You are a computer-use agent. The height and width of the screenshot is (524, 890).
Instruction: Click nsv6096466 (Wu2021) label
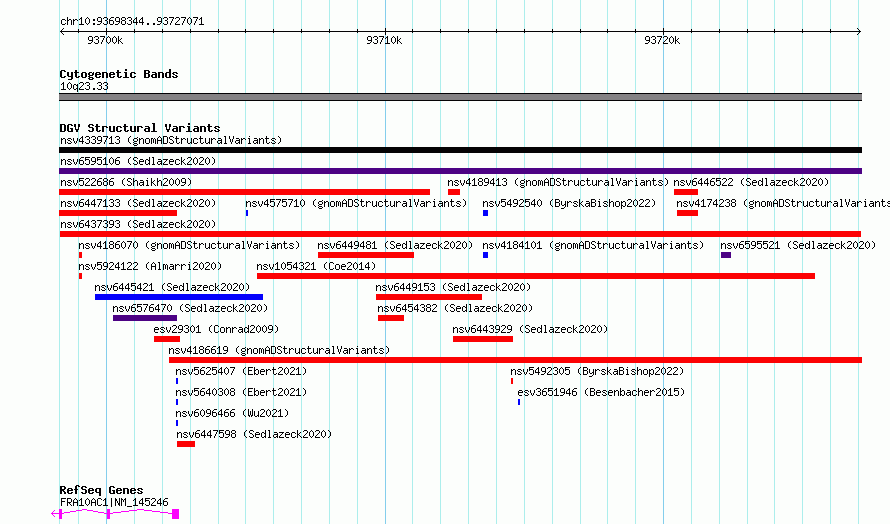click(x=232, y=413)
